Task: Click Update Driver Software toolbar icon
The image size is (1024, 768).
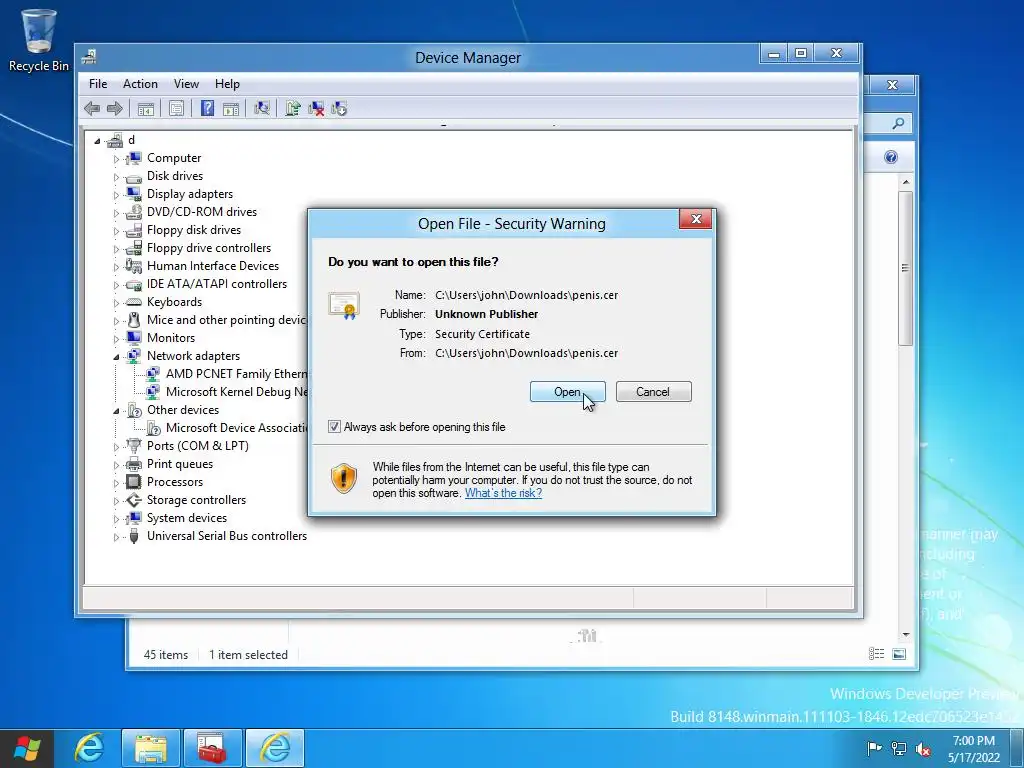Action: pyautogui.click(x=293, y=108)
